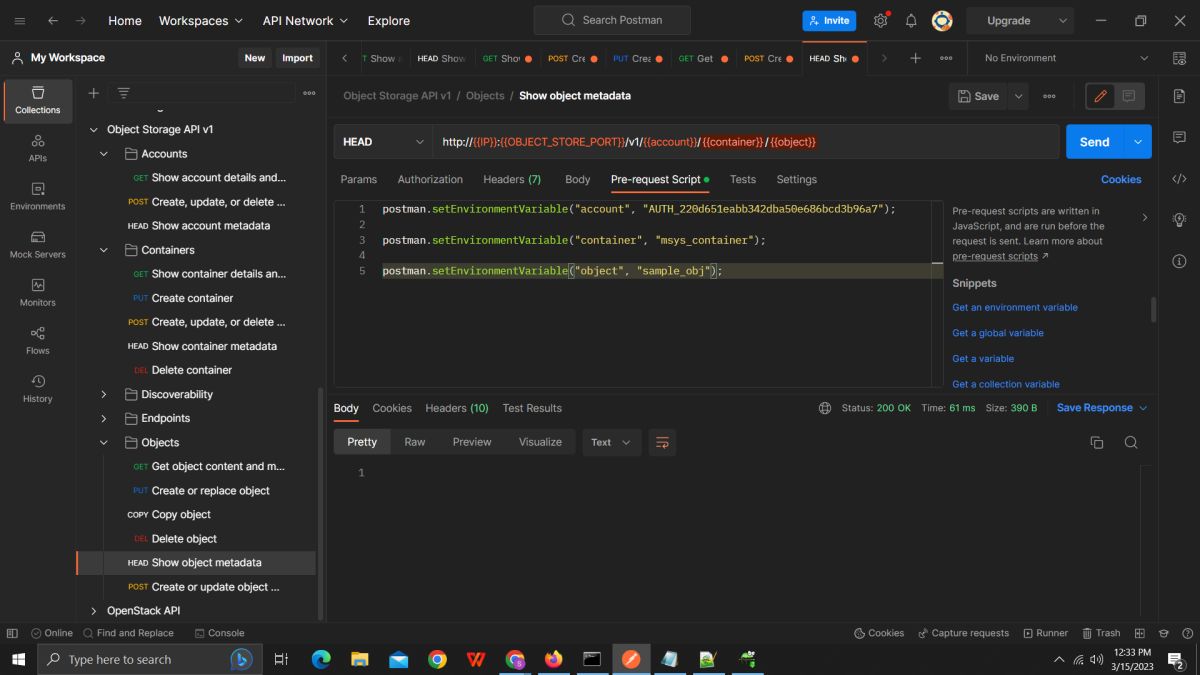
Task: Open comments mode icon next to pencil
Action: coord(1129,96)
